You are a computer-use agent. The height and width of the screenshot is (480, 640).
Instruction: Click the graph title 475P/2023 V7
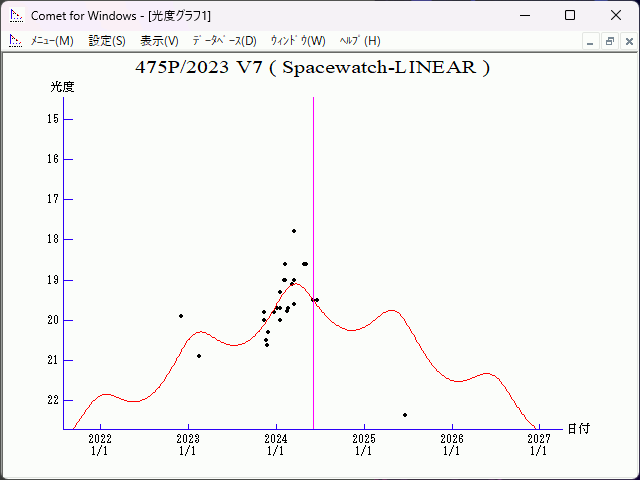coord(312,68)
